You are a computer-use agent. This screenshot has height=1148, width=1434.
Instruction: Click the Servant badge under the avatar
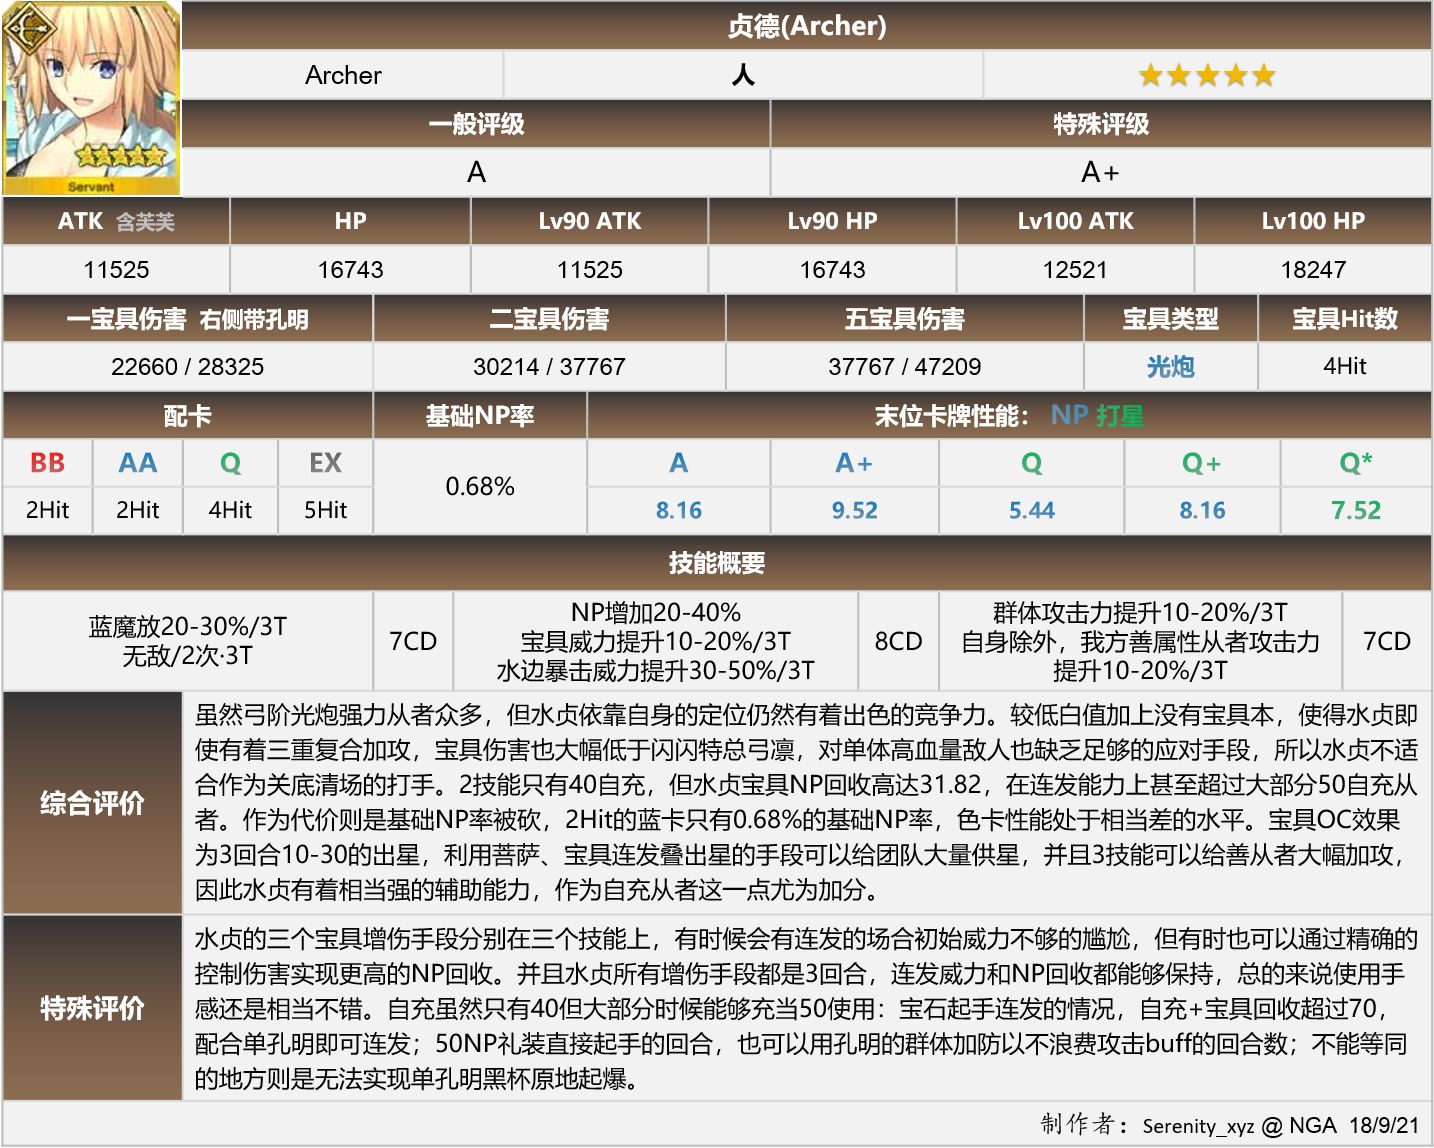[90, 185]
